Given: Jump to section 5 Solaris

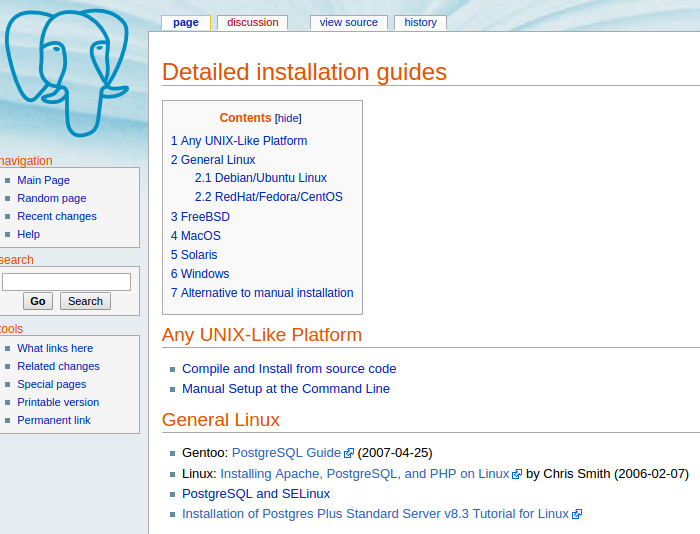Looking at the screenshot, I should tap(194, 254).
